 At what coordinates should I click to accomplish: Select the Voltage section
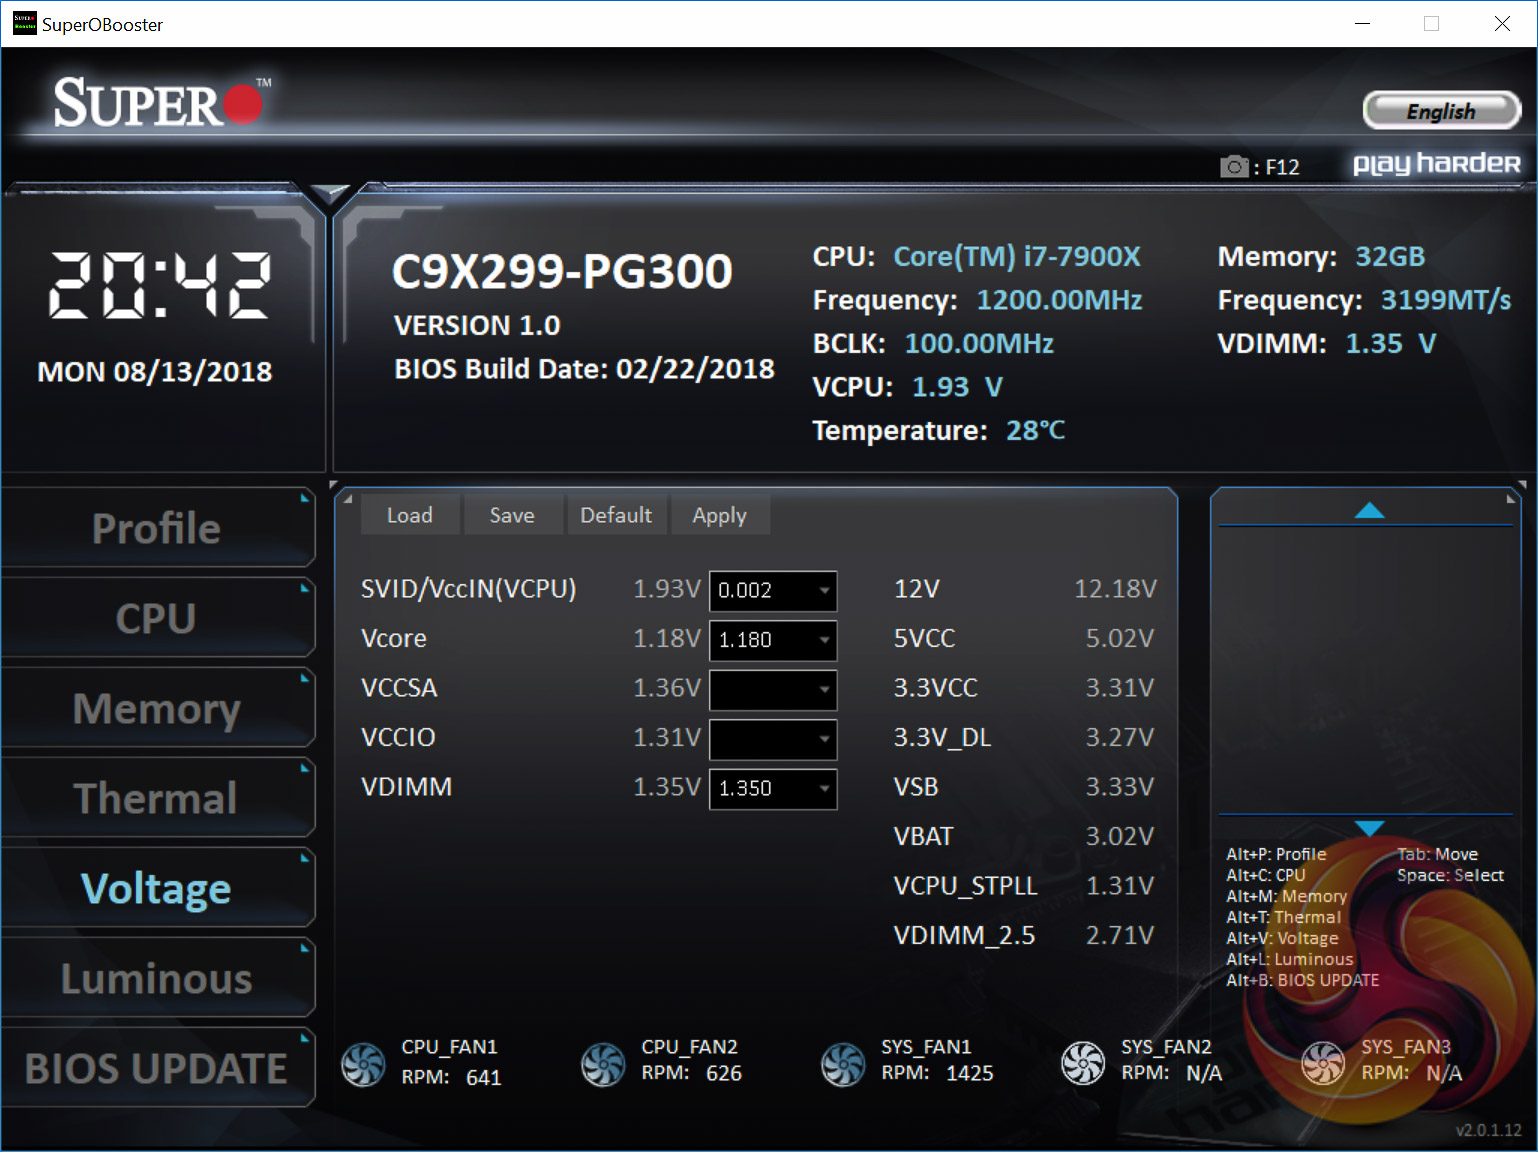click(157, 888)
